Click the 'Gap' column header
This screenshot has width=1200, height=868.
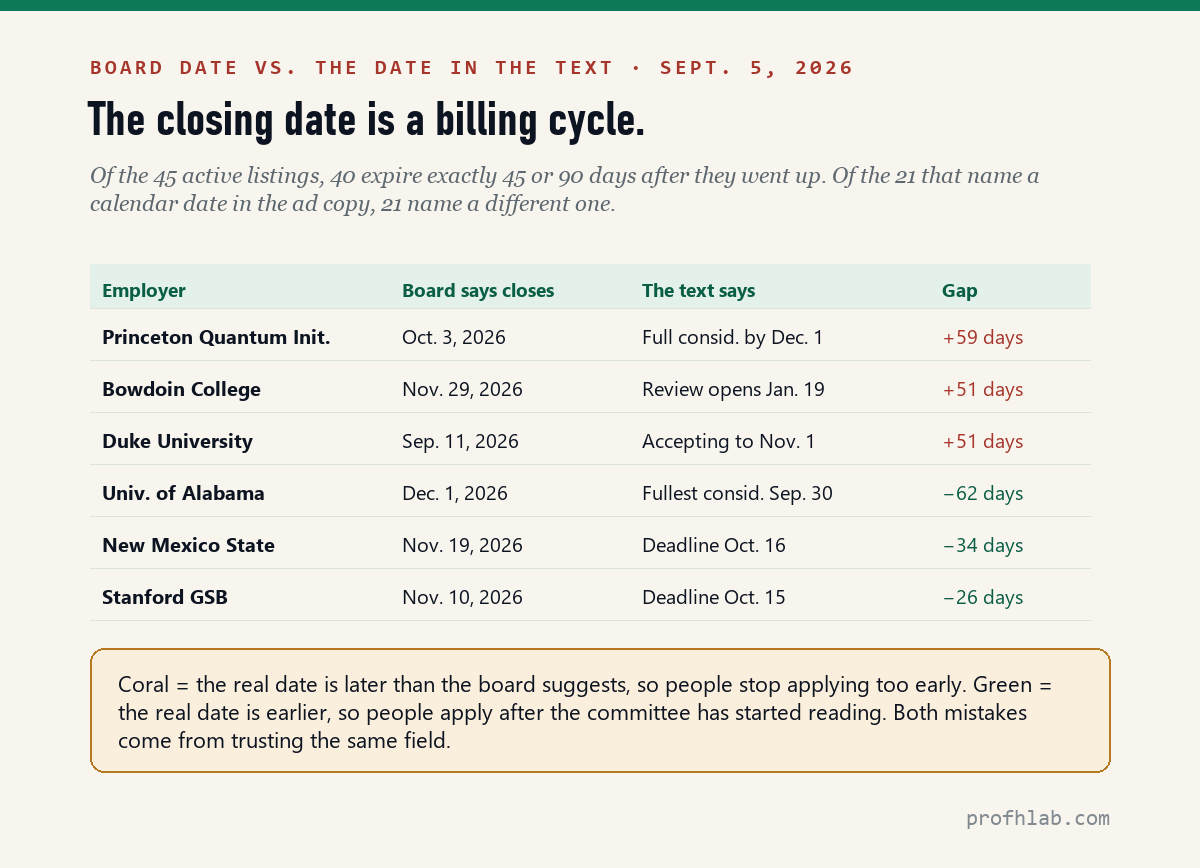click(x=960, y=291)
